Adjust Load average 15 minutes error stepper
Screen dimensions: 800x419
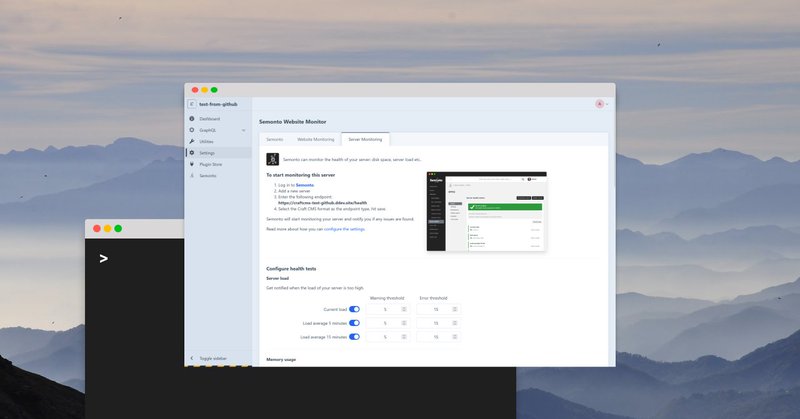tap(454, 337)
